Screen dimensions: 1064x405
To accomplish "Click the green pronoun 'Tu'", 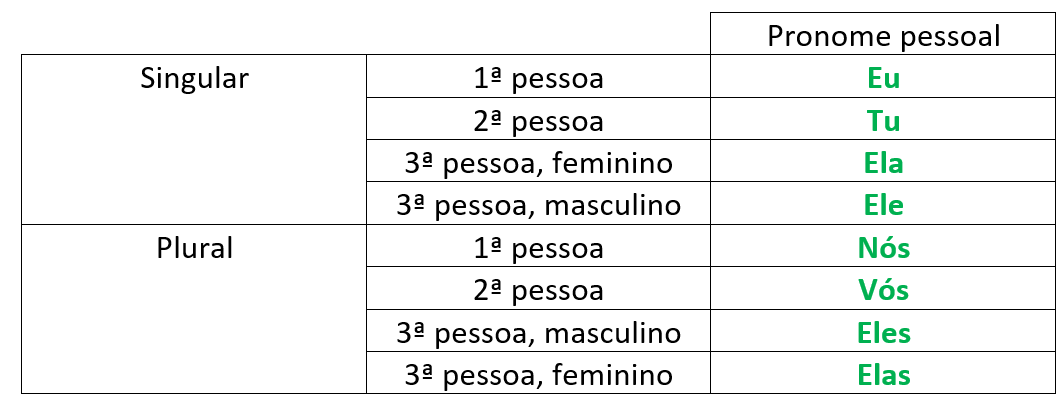I will (x=884, y=121).
